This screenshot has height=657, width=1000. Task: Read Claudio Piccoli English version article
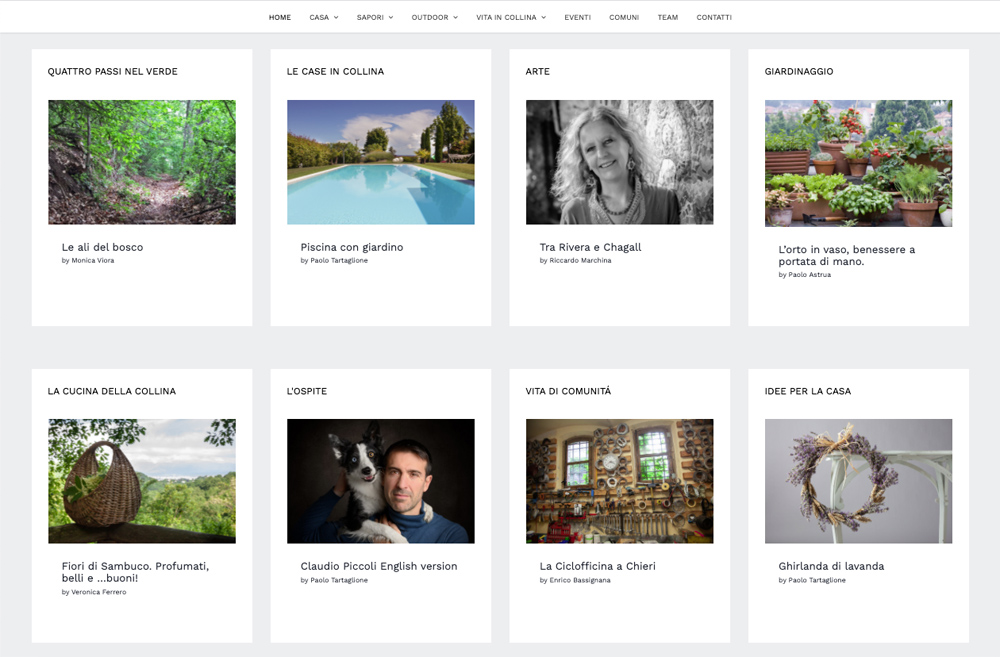(x=379, y=566)
